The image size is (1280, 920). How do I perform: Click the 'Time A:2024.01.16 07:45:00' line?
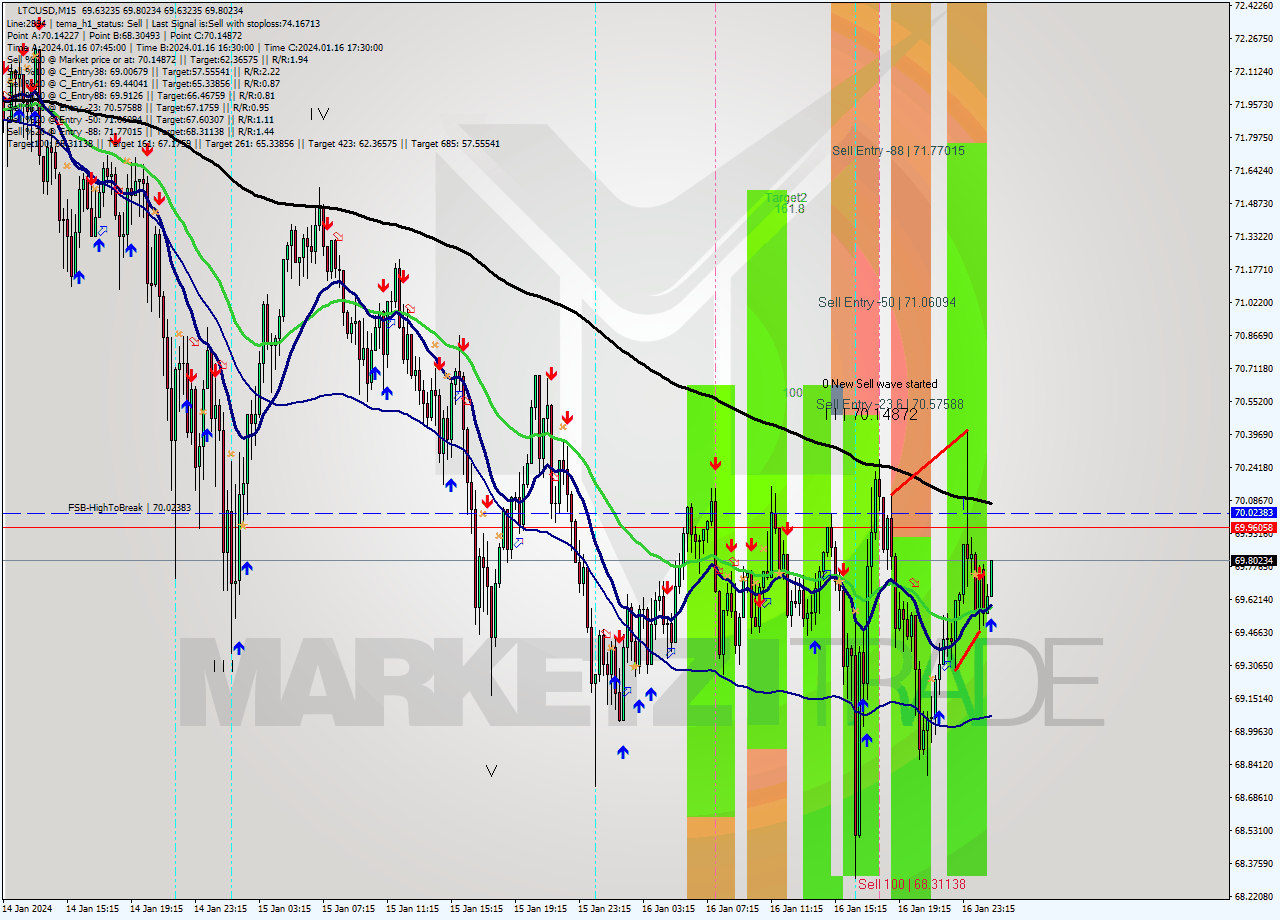click(66, 47)
